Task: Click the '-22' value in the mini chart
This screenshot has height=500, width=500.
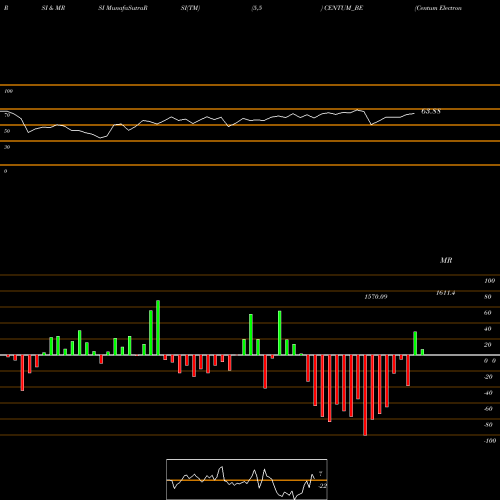Action: [322, 486]
